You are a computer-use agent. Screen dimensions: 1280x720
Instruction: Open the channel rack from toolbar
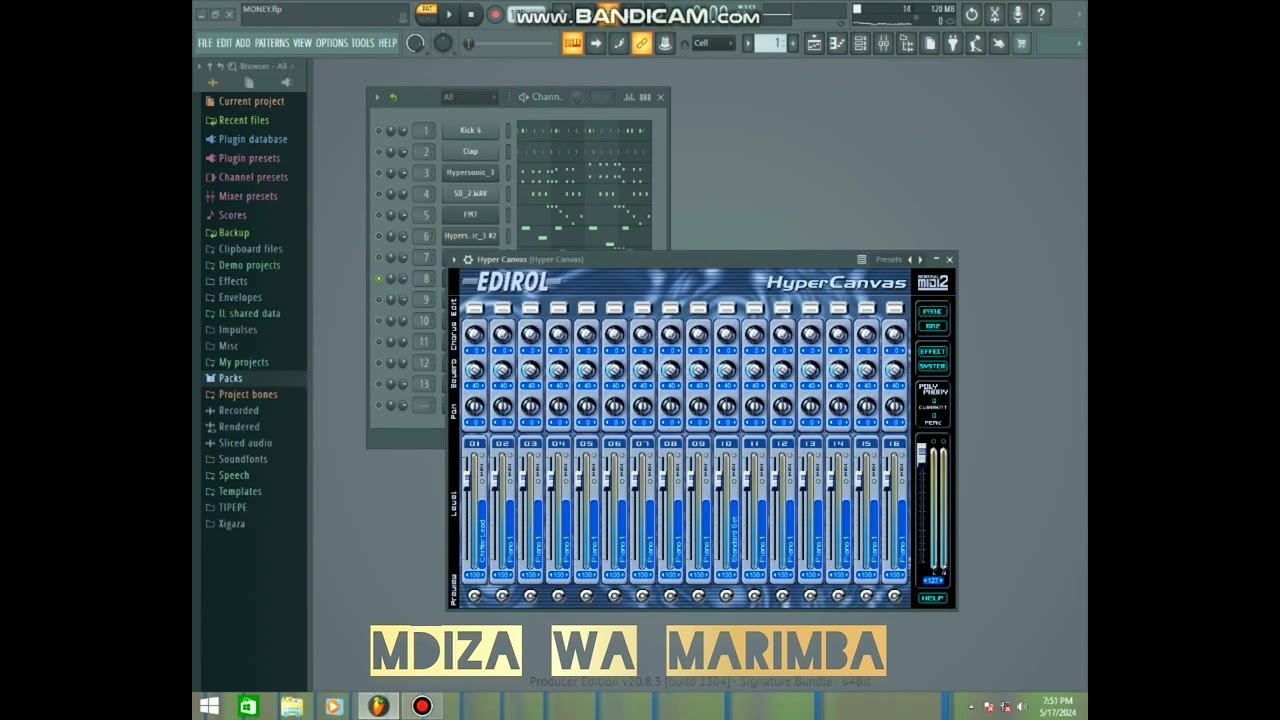point(860,43)
